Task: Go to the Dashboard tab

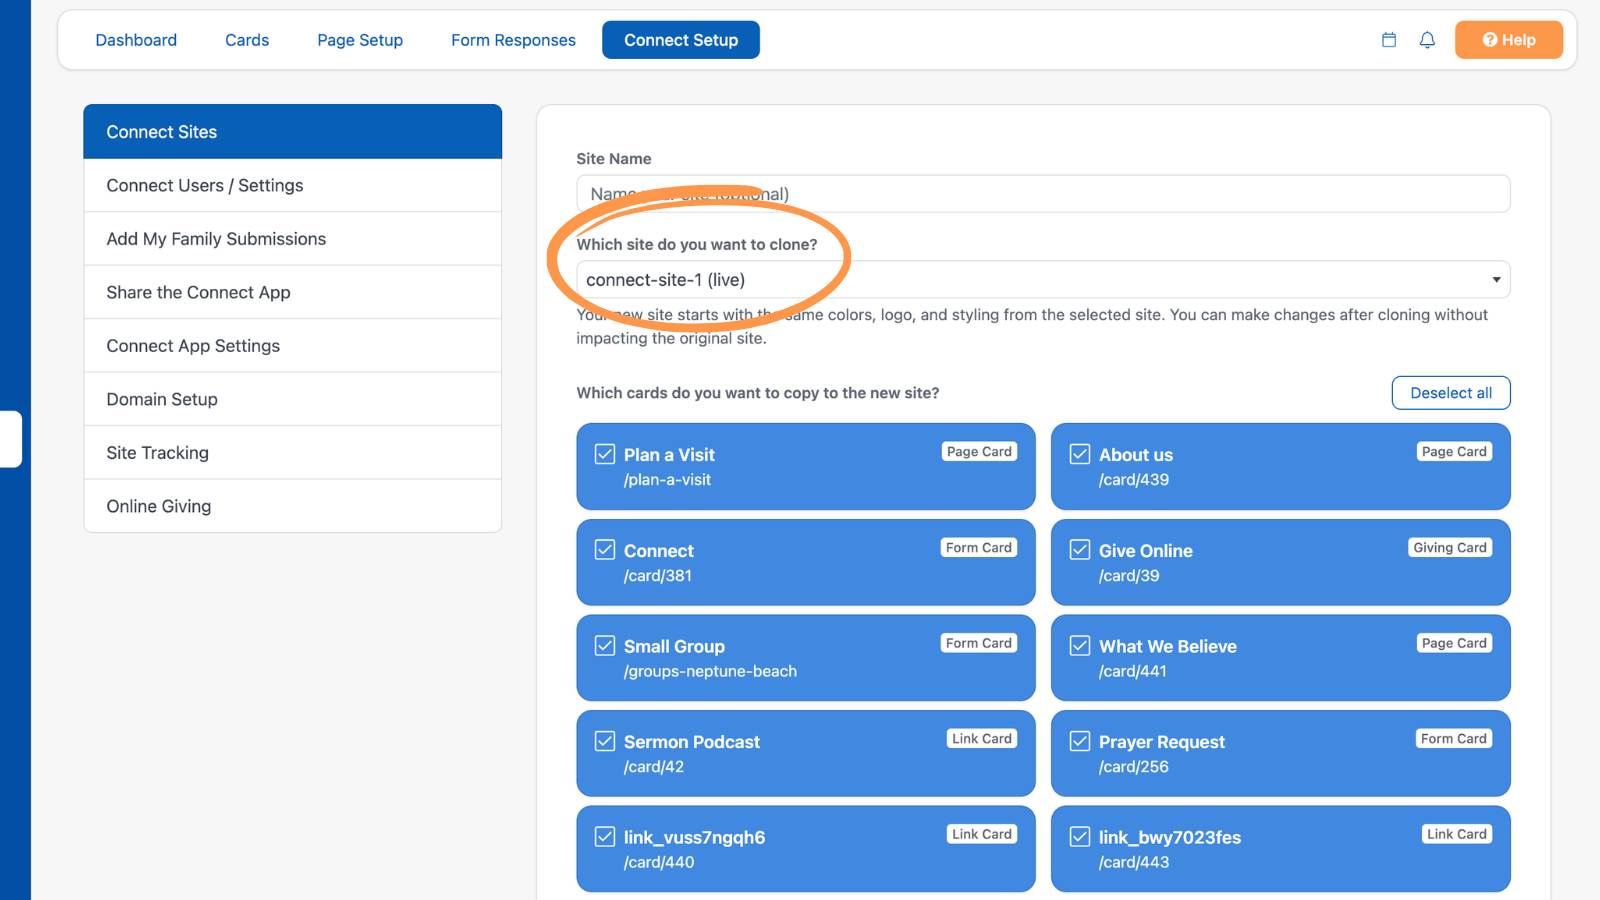Action: pyautogui.click(x=136, y=40)
